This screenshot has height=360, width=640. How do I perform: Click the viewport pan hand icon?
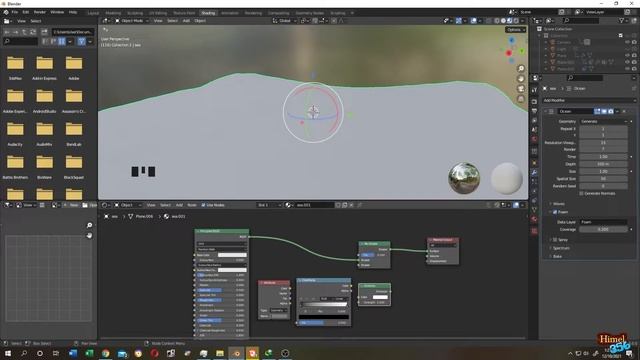(521, 79)
